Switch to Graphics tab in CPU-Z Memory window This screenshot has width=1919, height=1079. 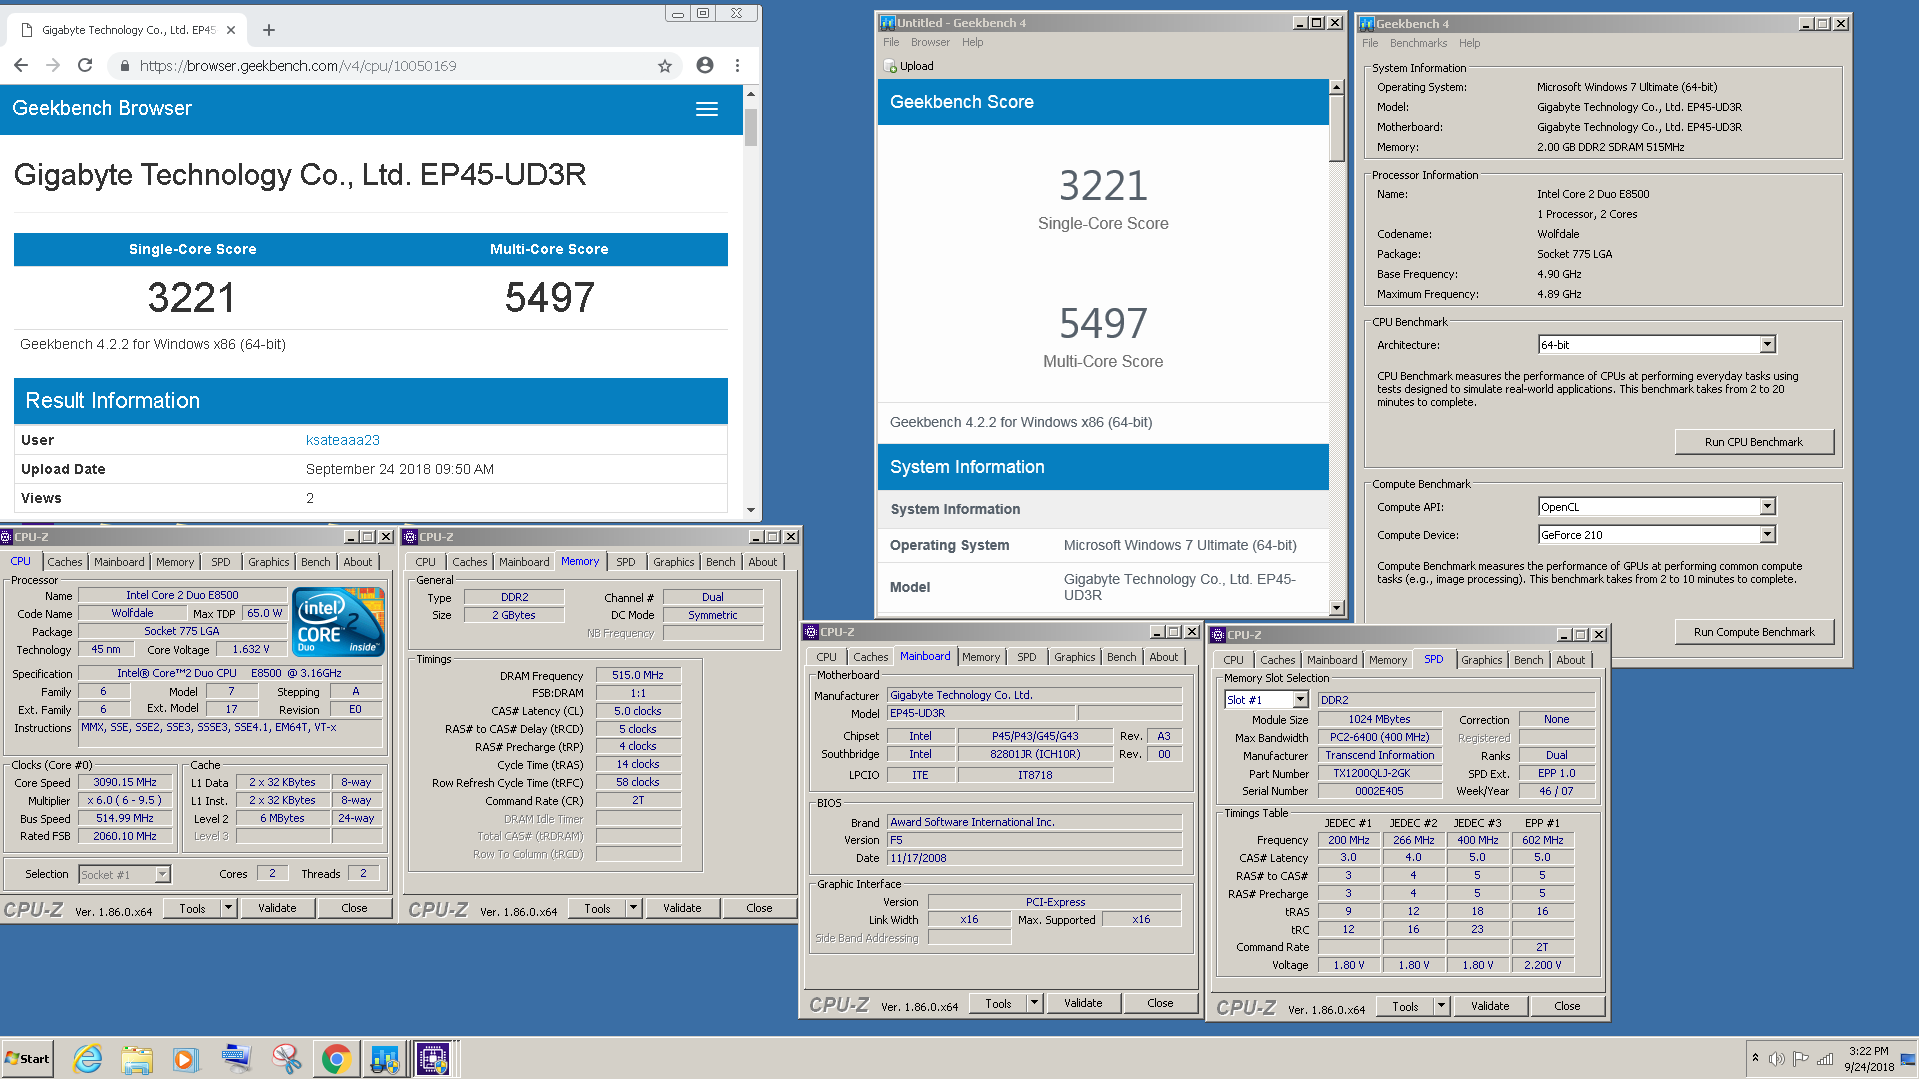673,562
